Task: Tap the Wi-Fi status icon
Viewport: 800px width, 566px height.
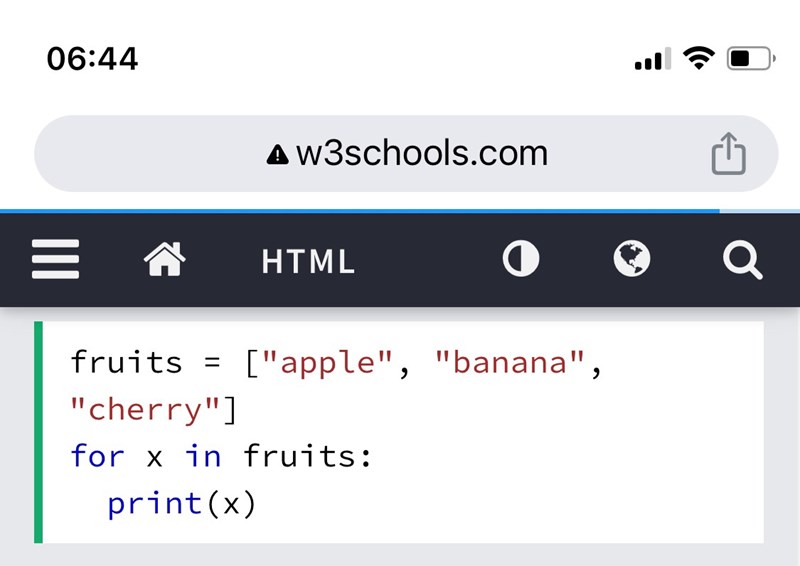Action: pyautogui.click(x=700, y=58)
